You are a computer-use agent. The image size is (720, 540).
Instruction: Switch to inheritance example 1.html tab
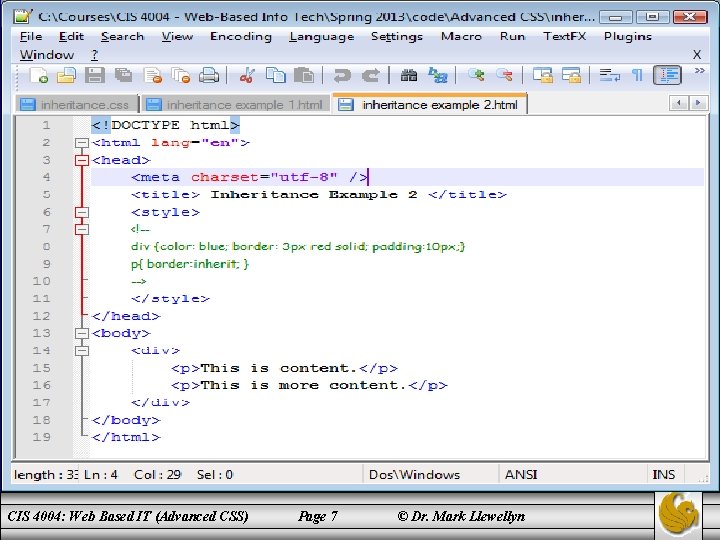click(236, 105)
